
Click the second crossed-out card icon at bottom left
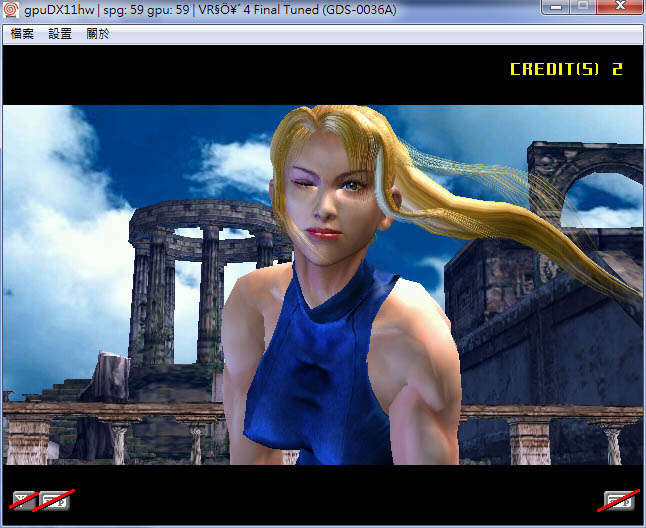coord(55,501)
